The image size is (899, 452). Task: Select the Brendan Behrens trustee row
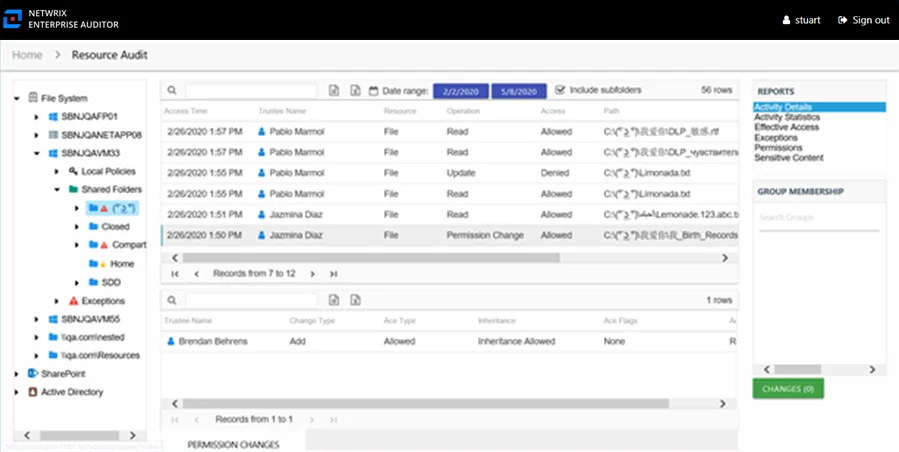click(450, 341)
